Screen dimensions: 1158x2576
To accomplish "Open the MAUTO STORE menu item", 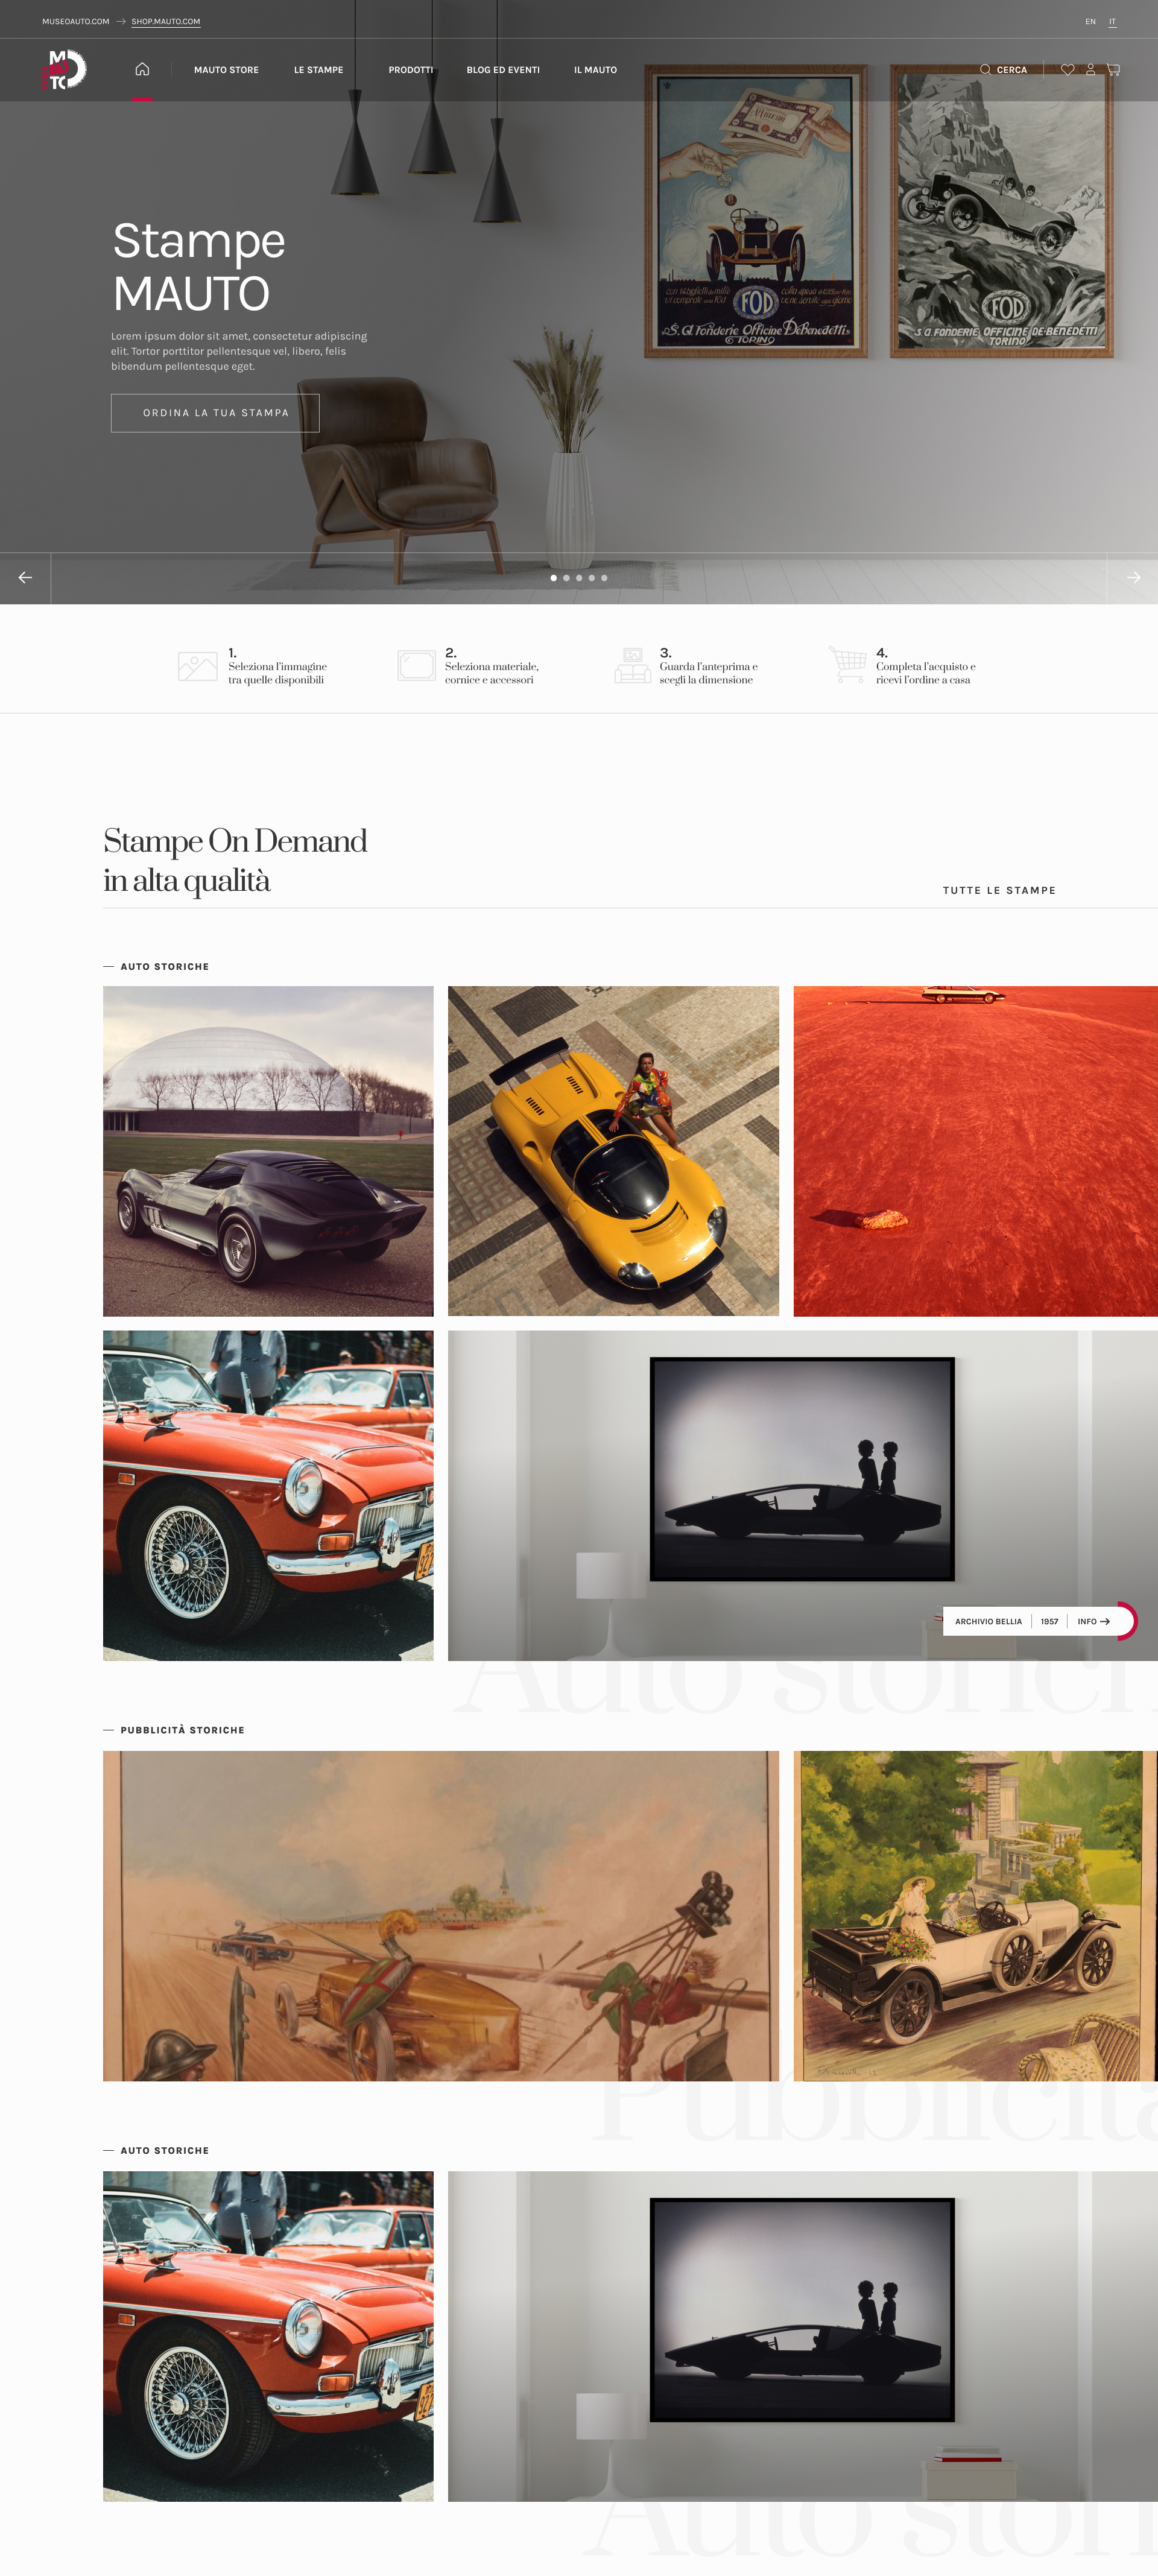I will pos(226,70).
